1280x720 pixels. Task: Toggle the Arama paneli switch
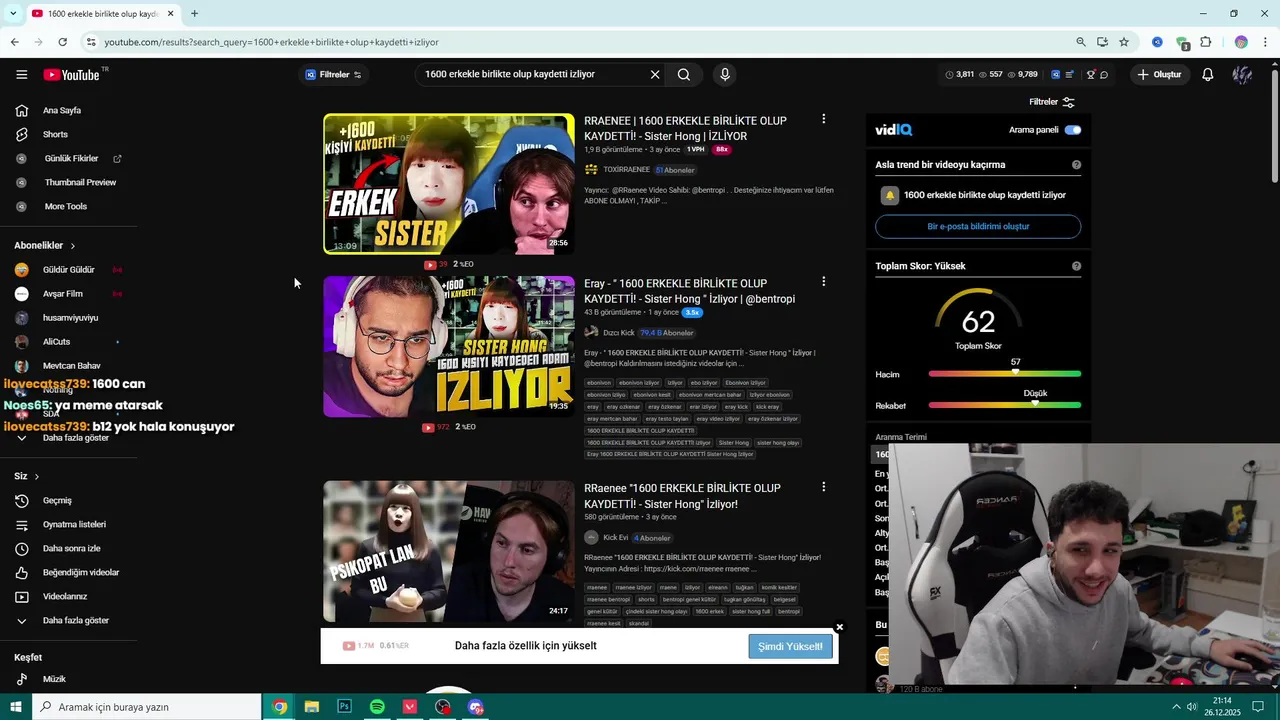coord(1073,130)
